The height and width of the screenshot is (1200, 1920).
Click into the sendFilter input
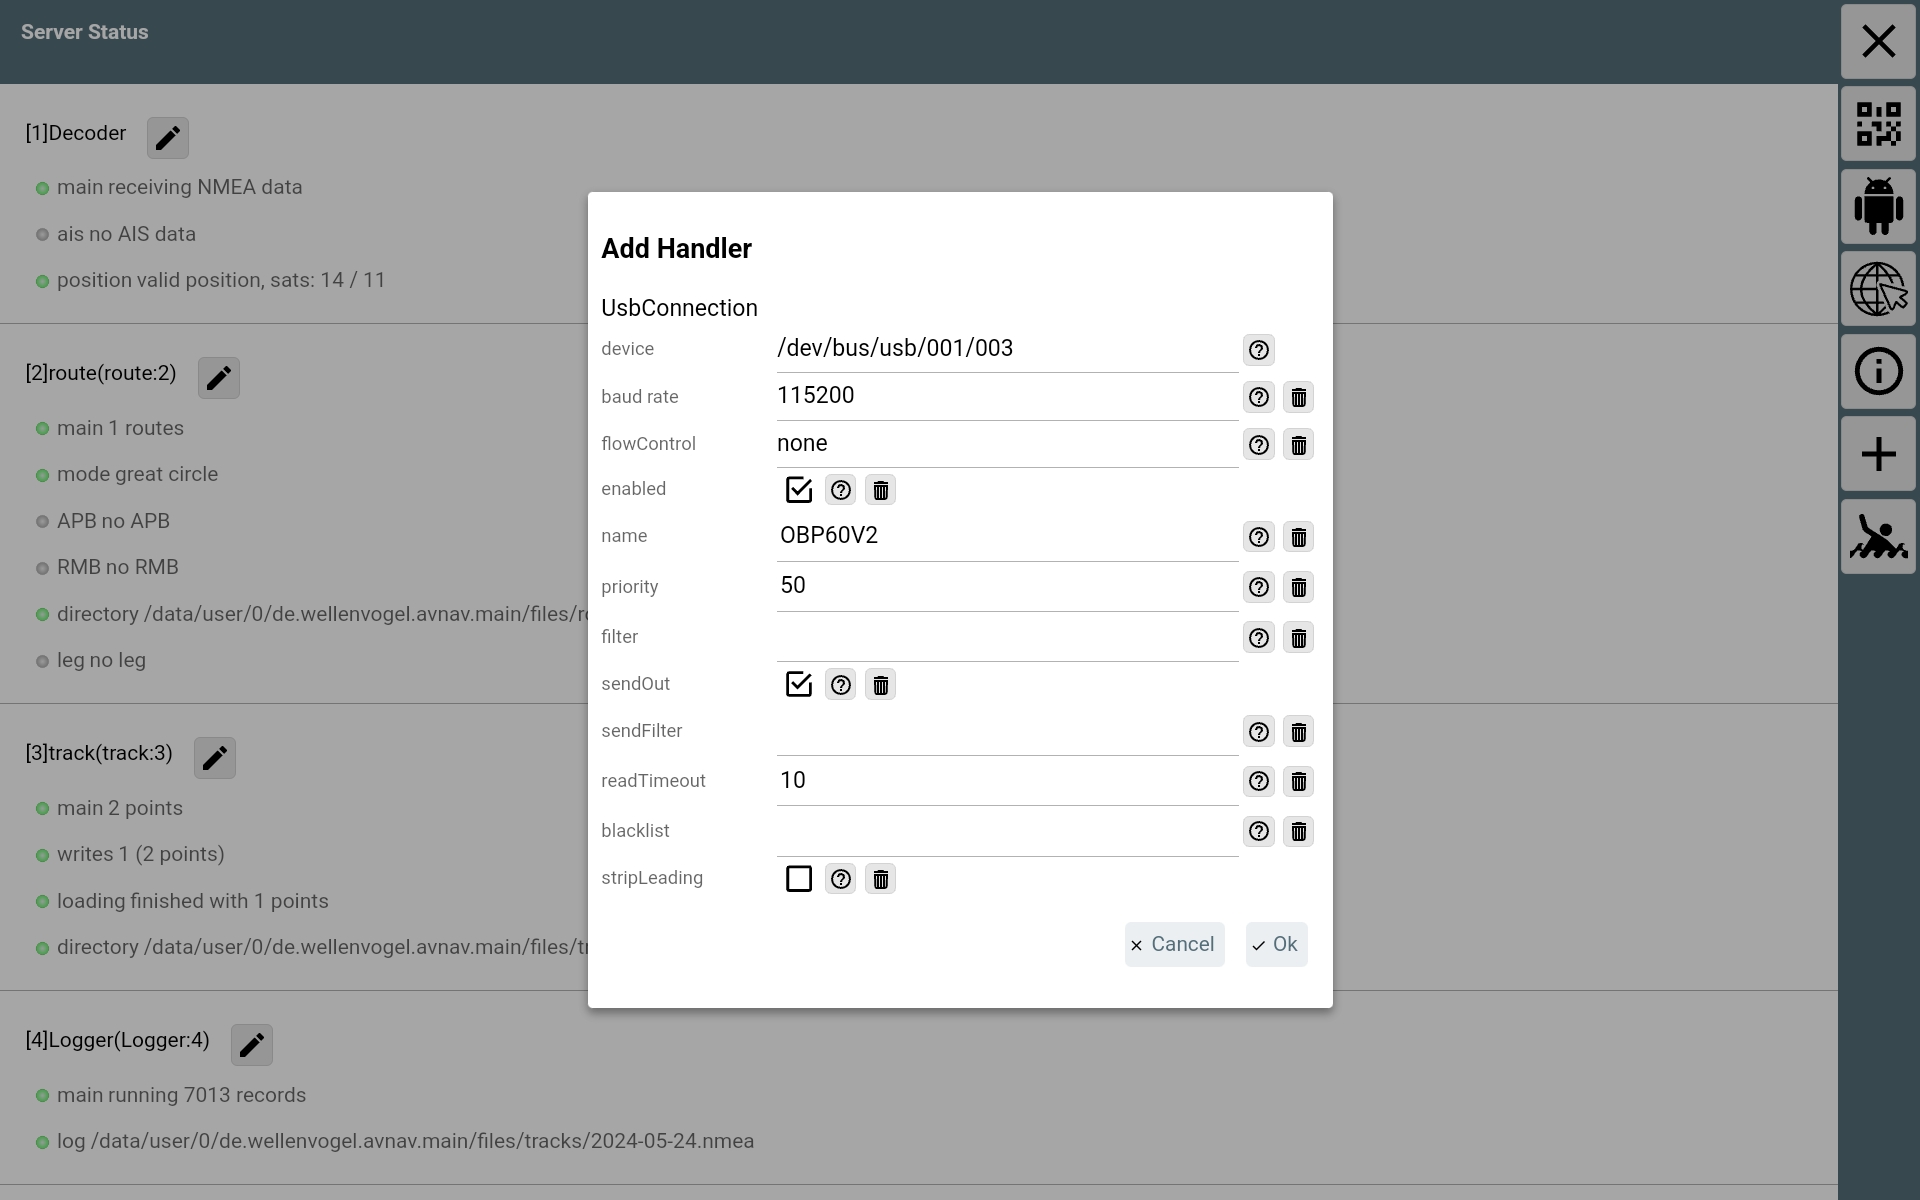[1007, 730]
